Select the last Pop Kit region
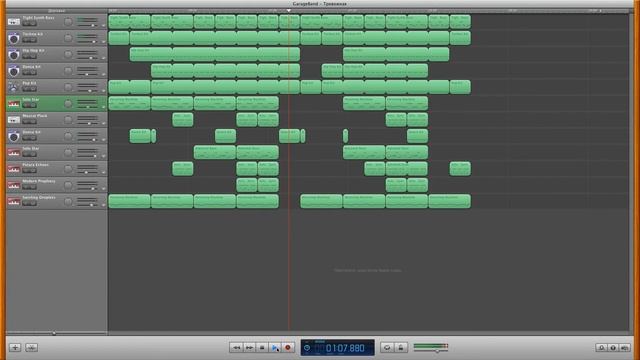Screen dimensions: 640x360 point(460,87)
